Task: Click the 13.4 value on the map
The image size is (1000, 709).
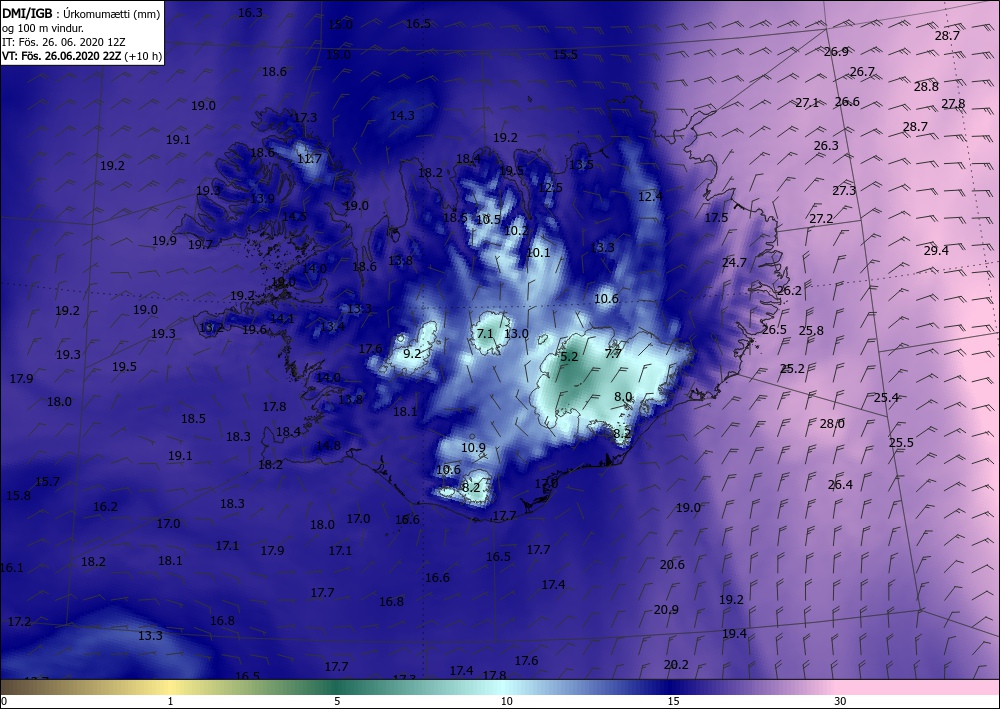Action: point(332,326)
